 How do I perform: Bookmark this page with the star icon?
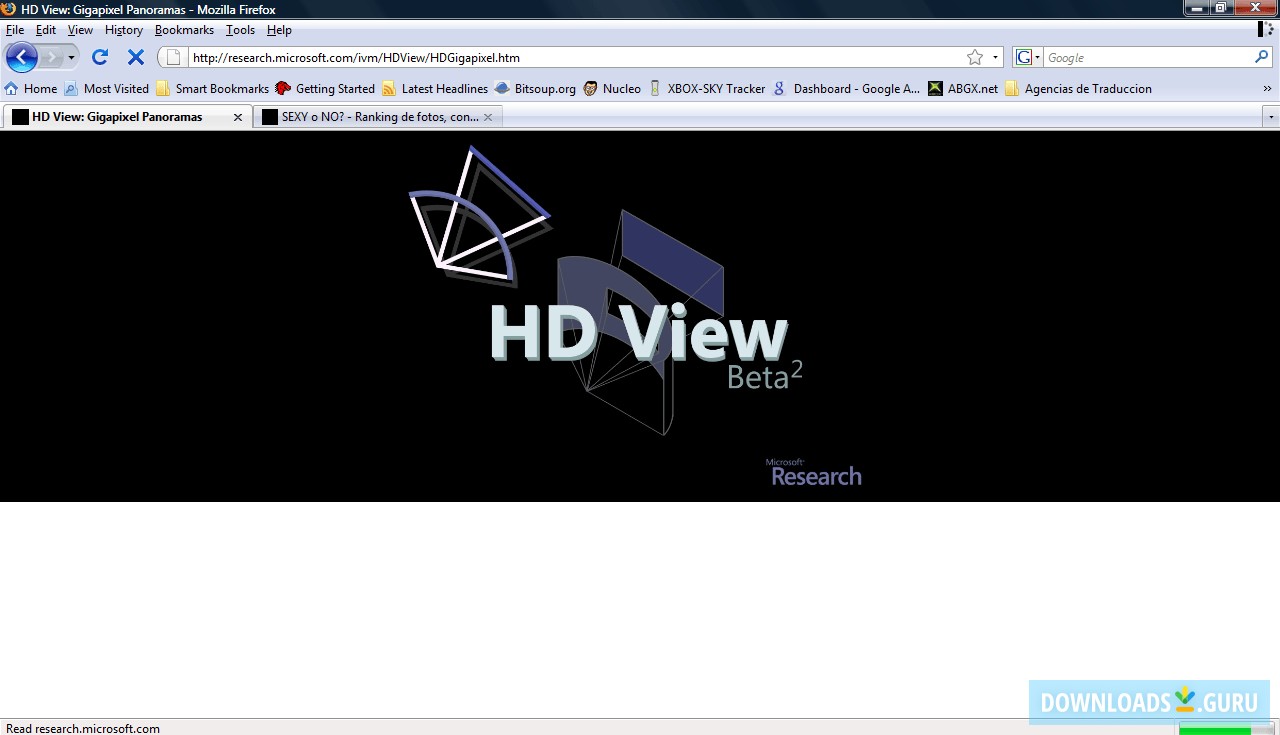[975, 57]
